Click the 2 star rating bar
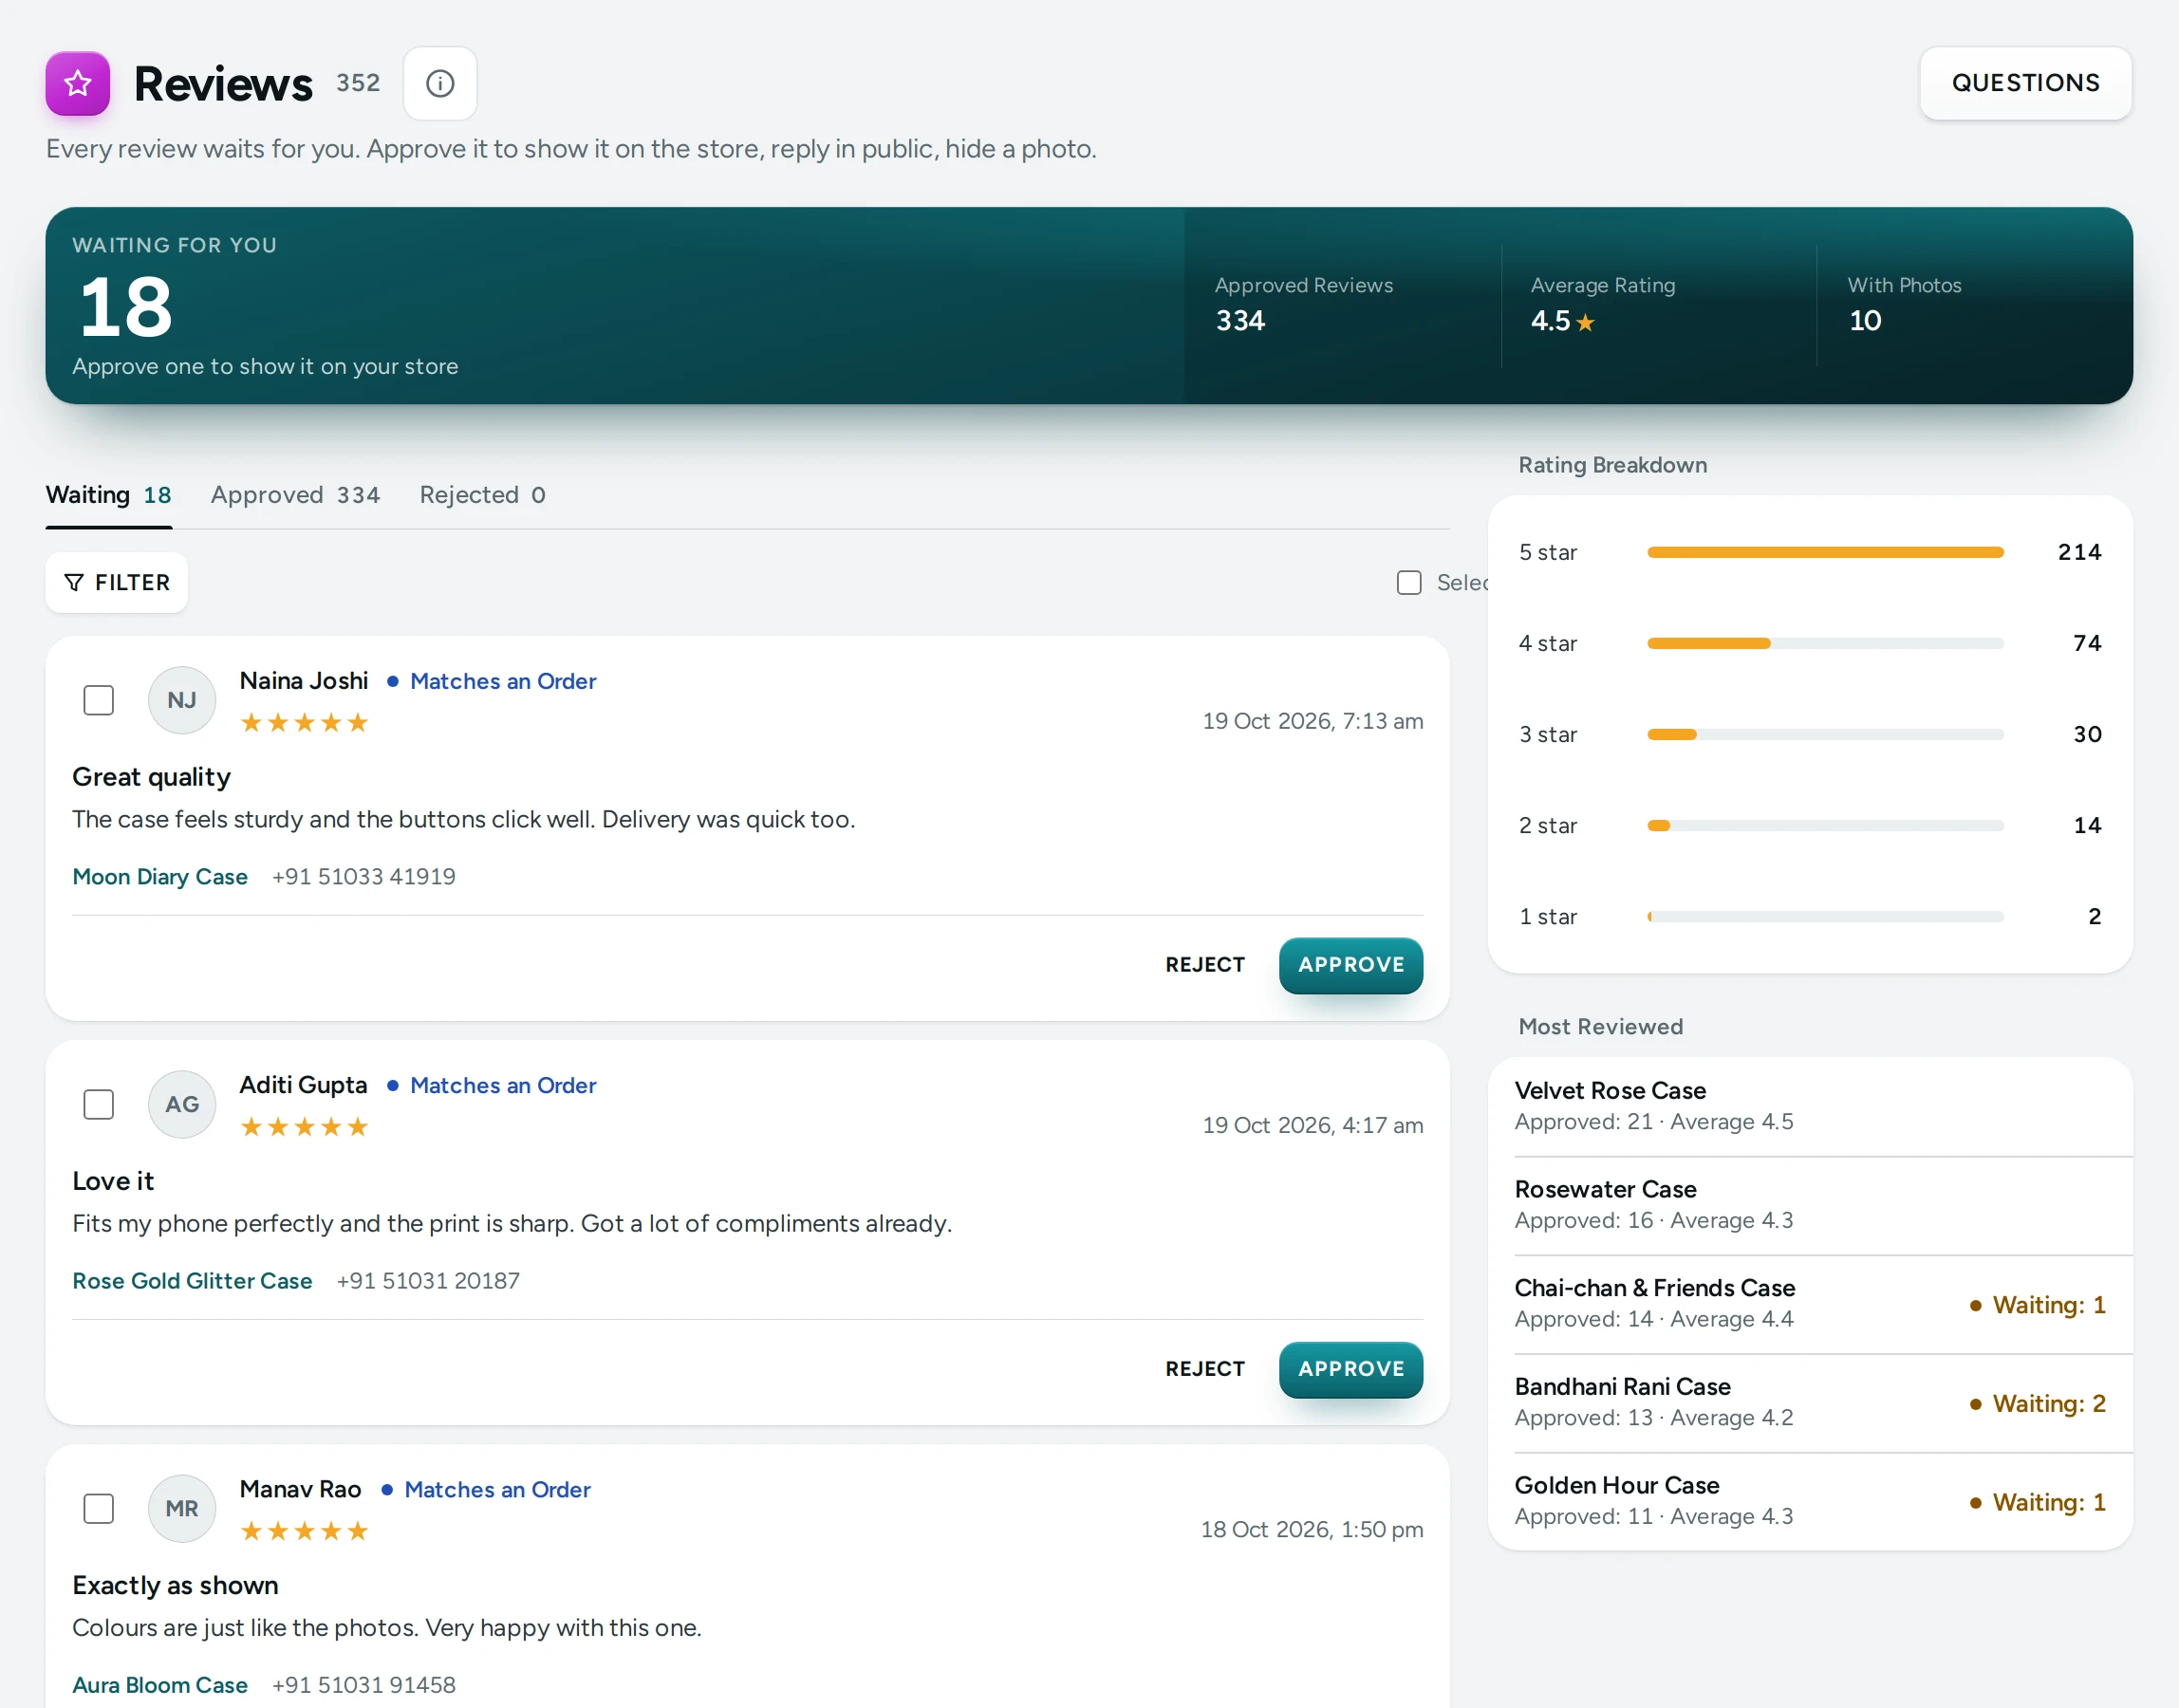2179x1708 pixels. (1825, 825)
